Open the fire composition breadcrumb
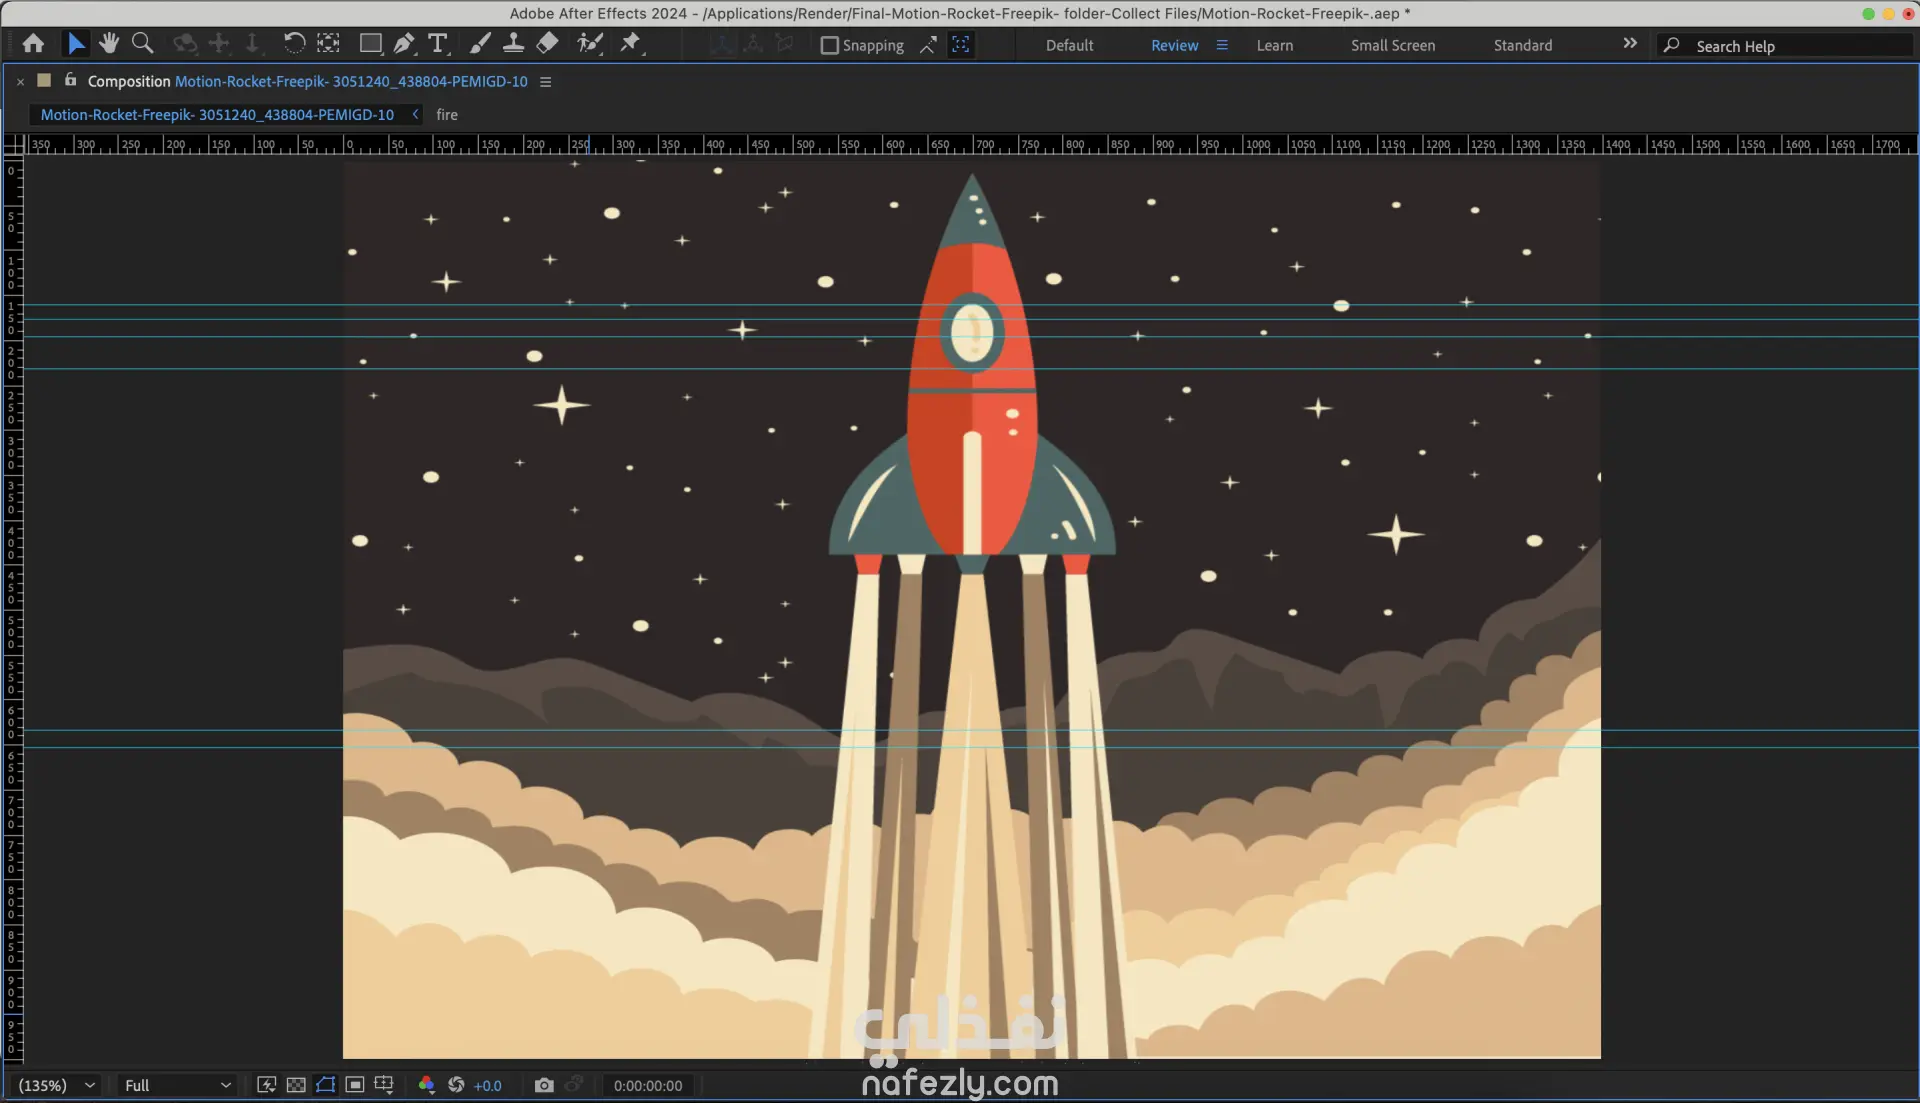The height and width of the screenshot is (1103, 1920). pyautogui.click(x=447, y=115)
